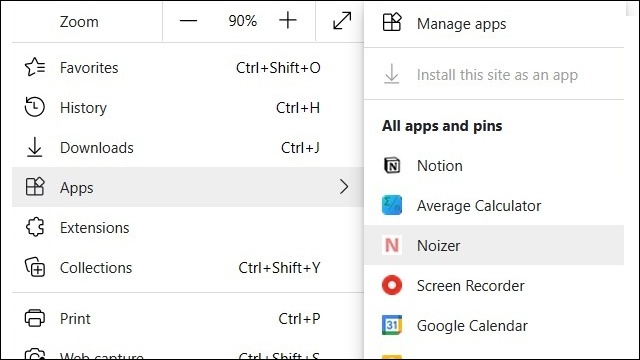Click the red Screen Recorder icon
The image size is (640, 360).
coord(392,285)
